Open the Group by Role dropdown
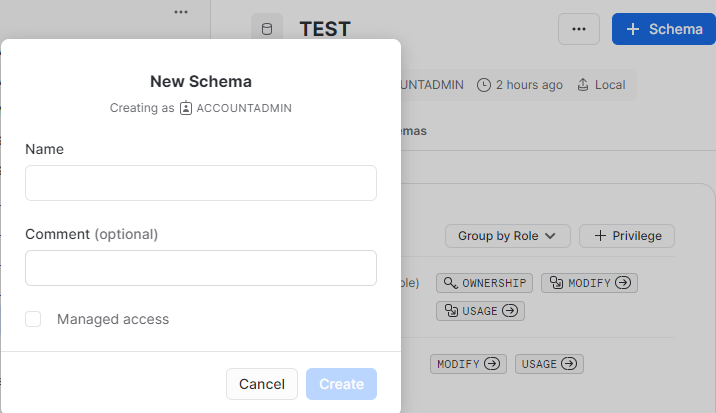This screenshot has height=413, width=716. 508,236
